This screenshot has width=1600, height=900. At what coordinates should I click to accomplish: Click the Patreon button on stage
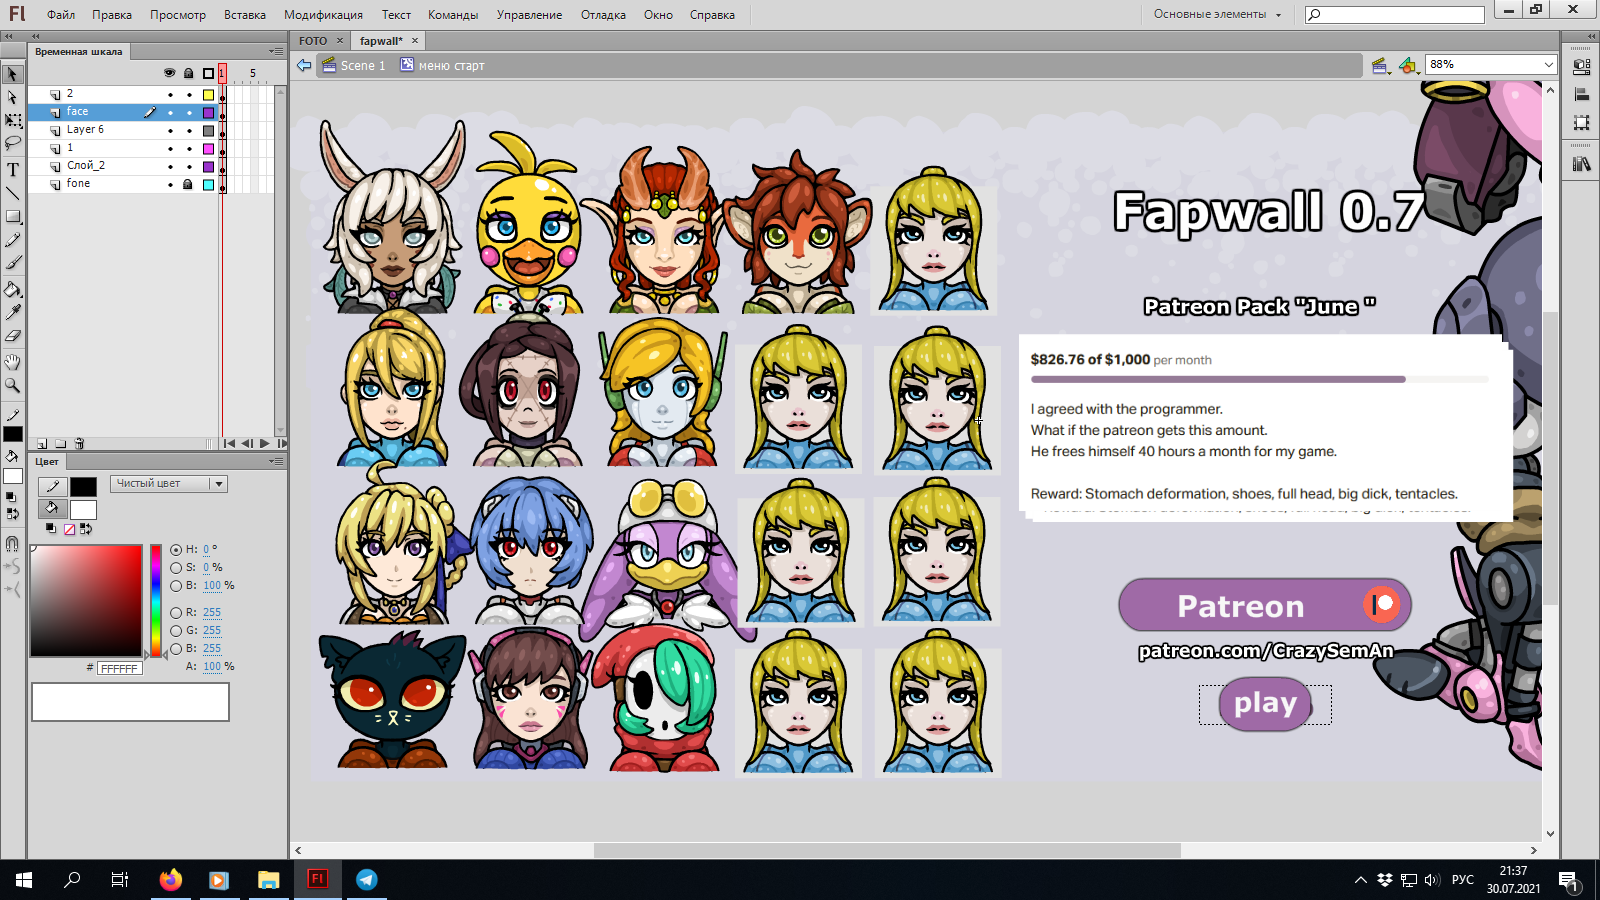(x=1265, y=605)
